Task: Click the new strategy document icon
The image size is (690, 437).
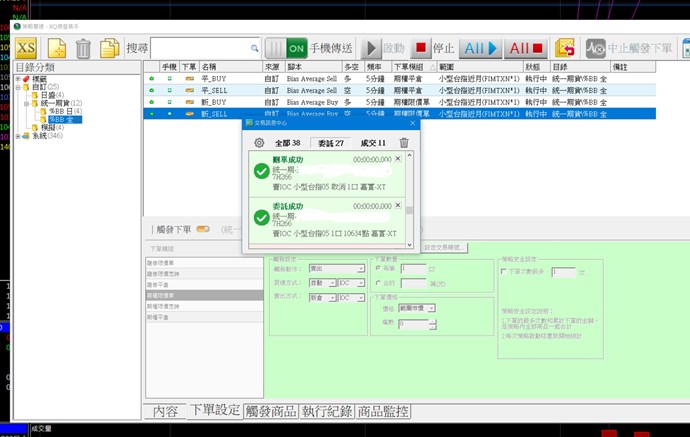Action: (58, 48)
